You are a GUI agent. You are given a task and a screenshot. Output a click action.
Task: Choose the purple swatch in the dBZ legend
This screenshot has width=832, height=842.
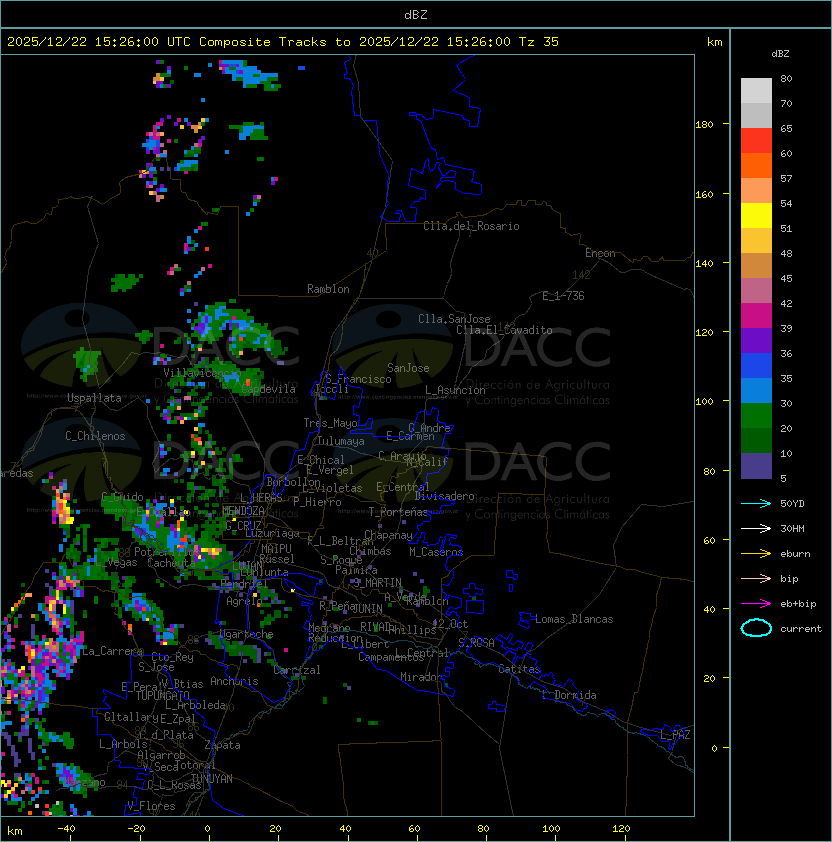pos(756,340)
